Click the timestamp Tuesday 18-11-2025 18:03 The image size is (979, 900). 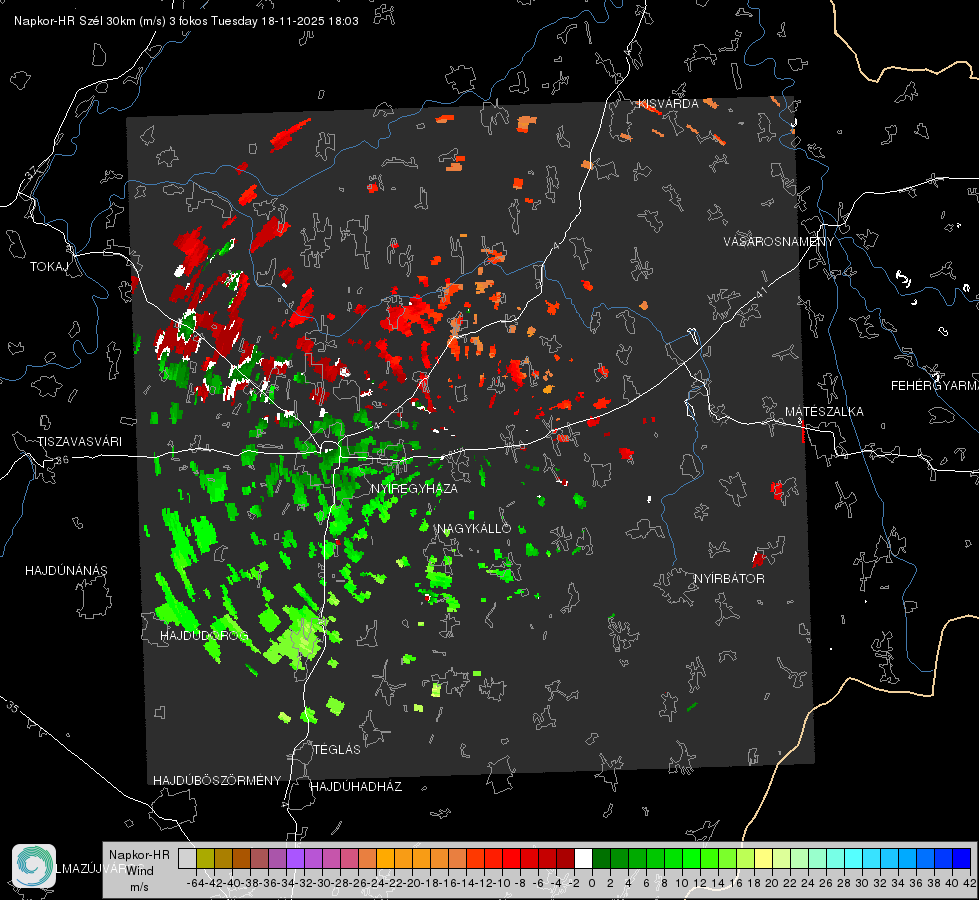click(x=285, y=21)
